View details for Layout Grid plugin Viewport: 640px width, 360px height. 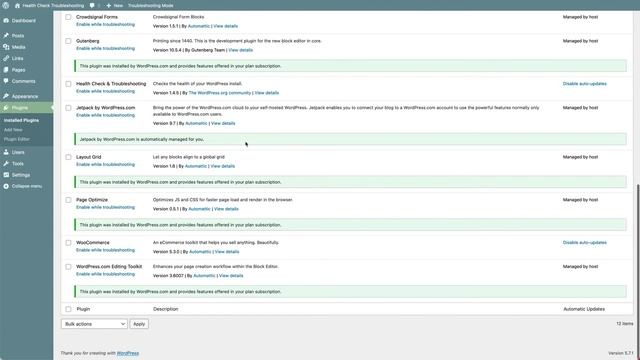(222, 166)
